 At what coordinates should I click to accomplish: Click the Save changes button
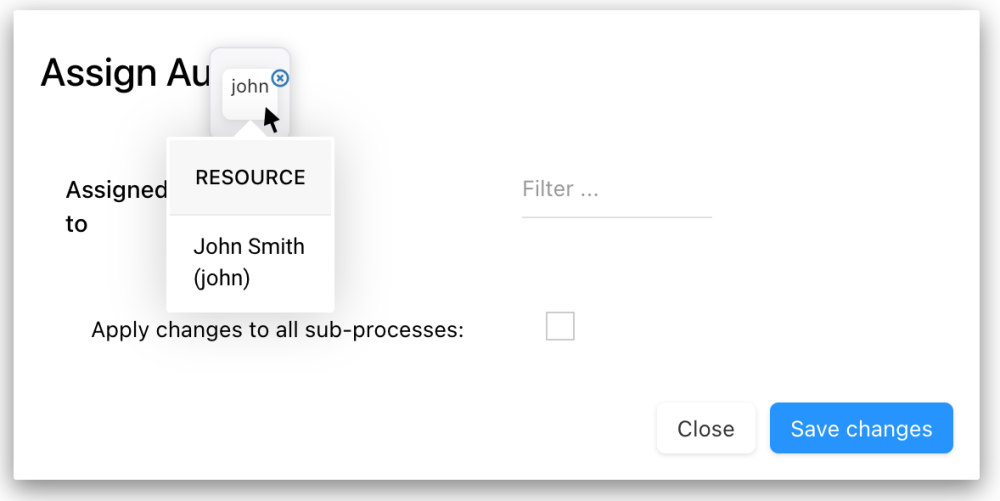[x=861, y=429]
